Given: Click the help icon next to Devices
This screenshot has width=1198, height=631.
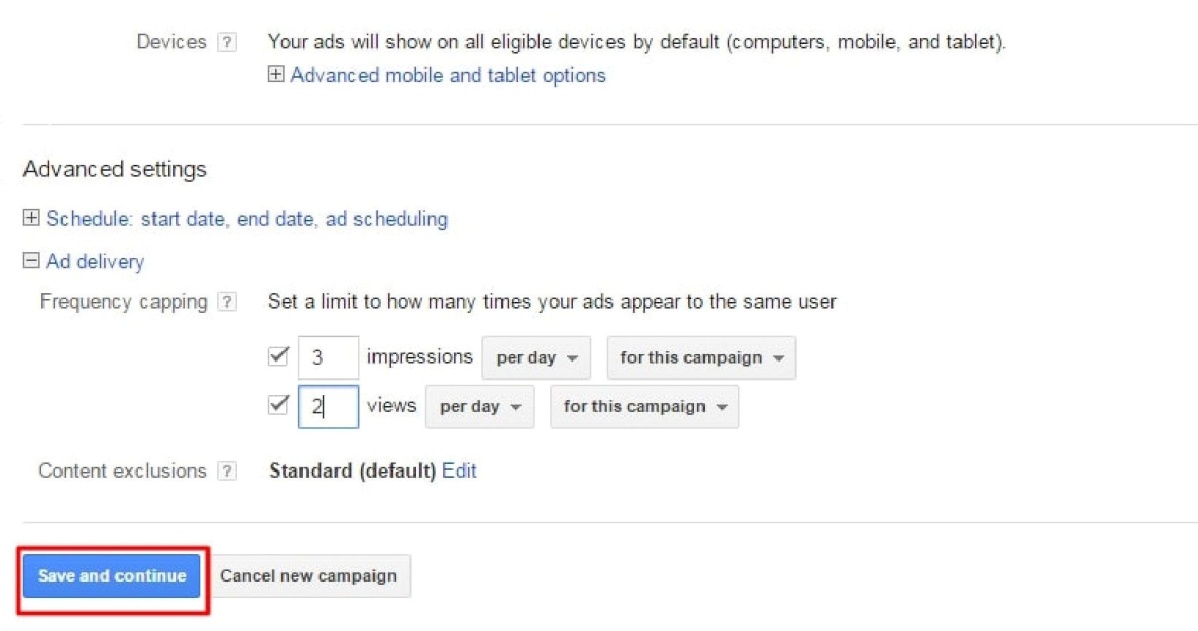Looking at the screenshot, I should tap(228, 43).
